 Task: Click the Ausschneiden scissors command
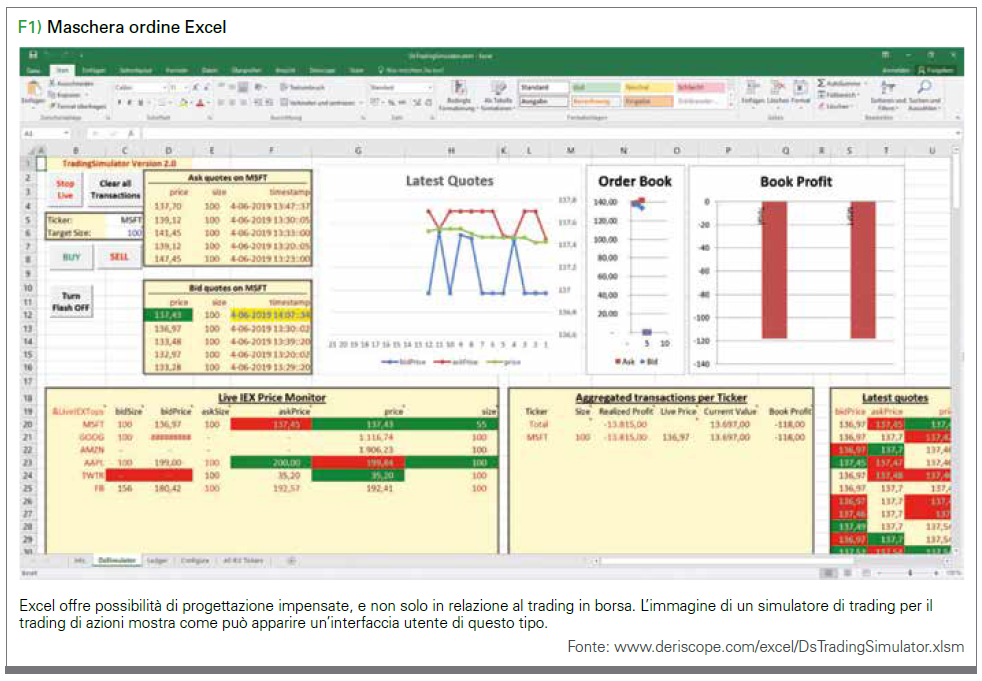point(71,83)
